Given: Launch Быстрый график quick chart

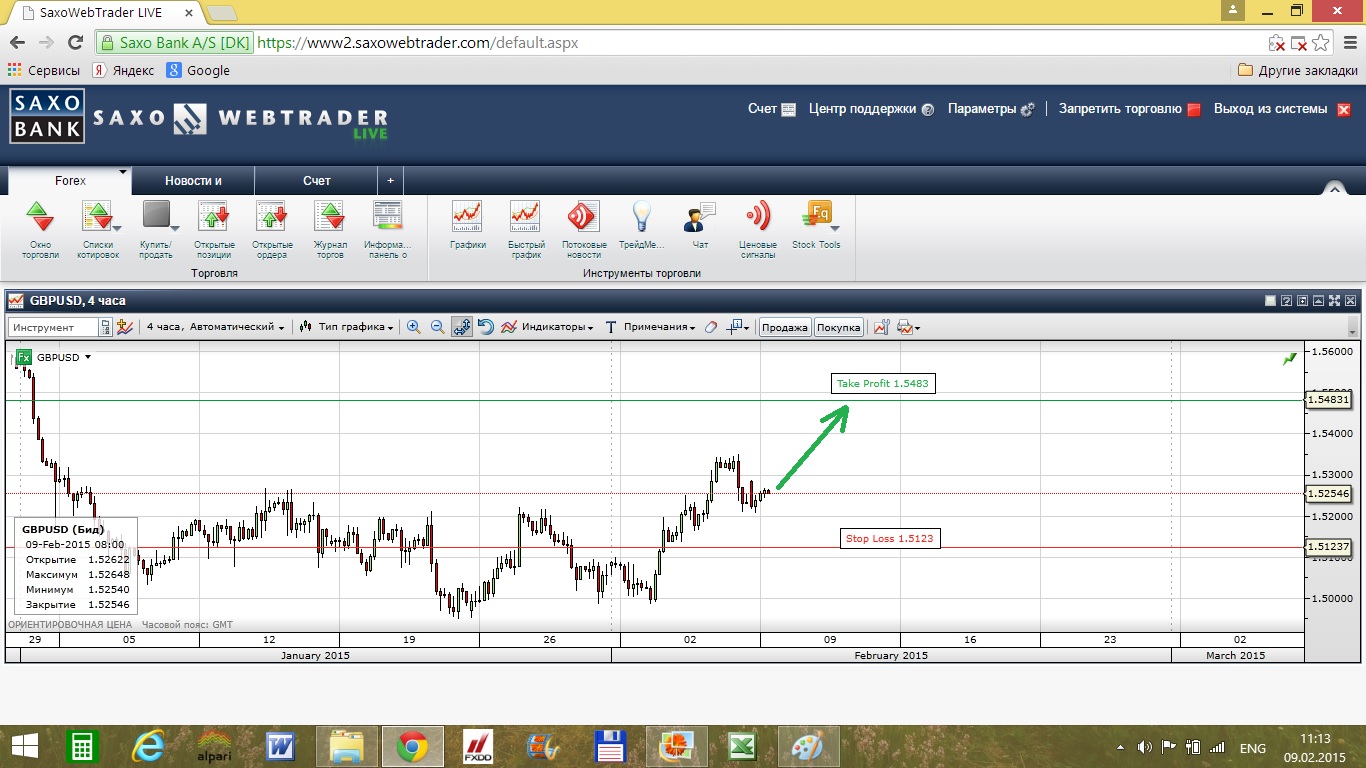Looking at the screenshot, I should pyautogui.click(x=525, y=229).
